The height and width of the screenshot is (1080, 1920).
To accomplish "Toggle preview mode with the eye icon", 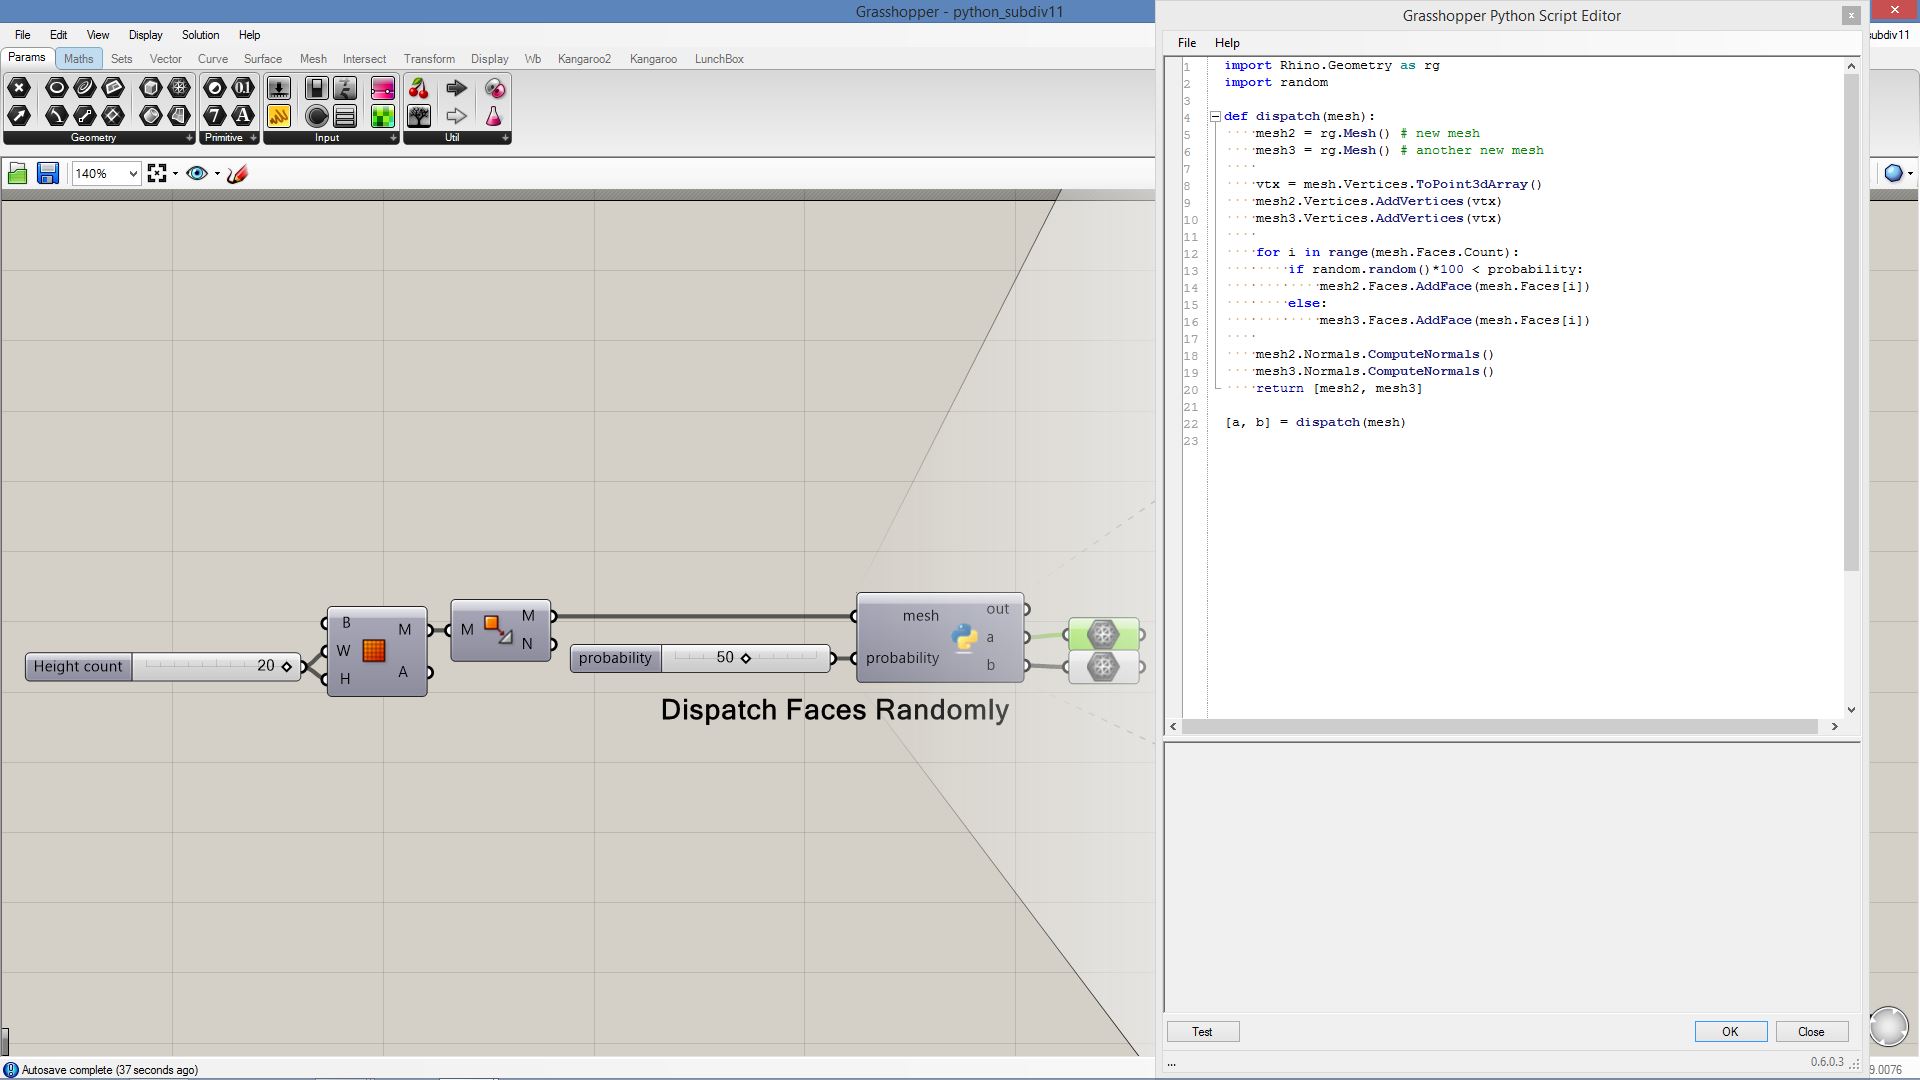I will 196,174.
